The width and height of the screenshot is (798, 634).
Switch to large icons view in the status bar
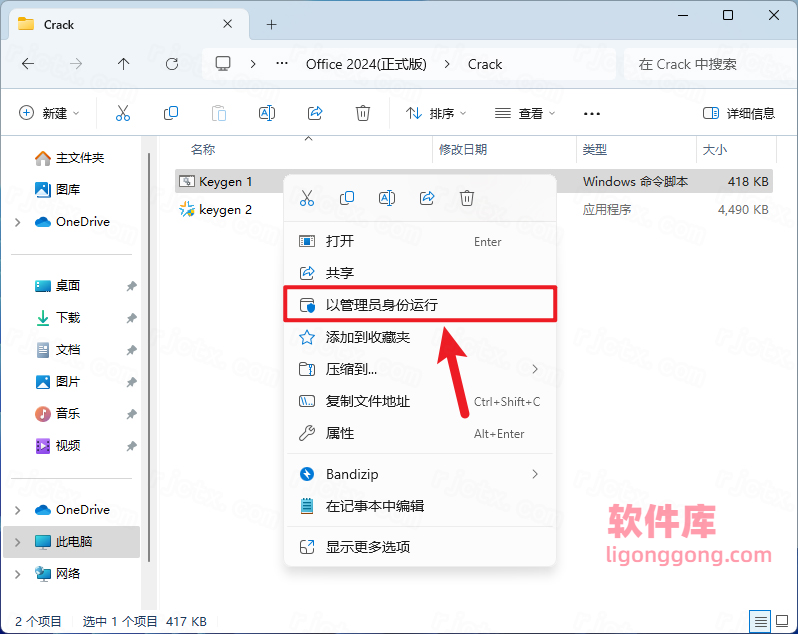782,621
